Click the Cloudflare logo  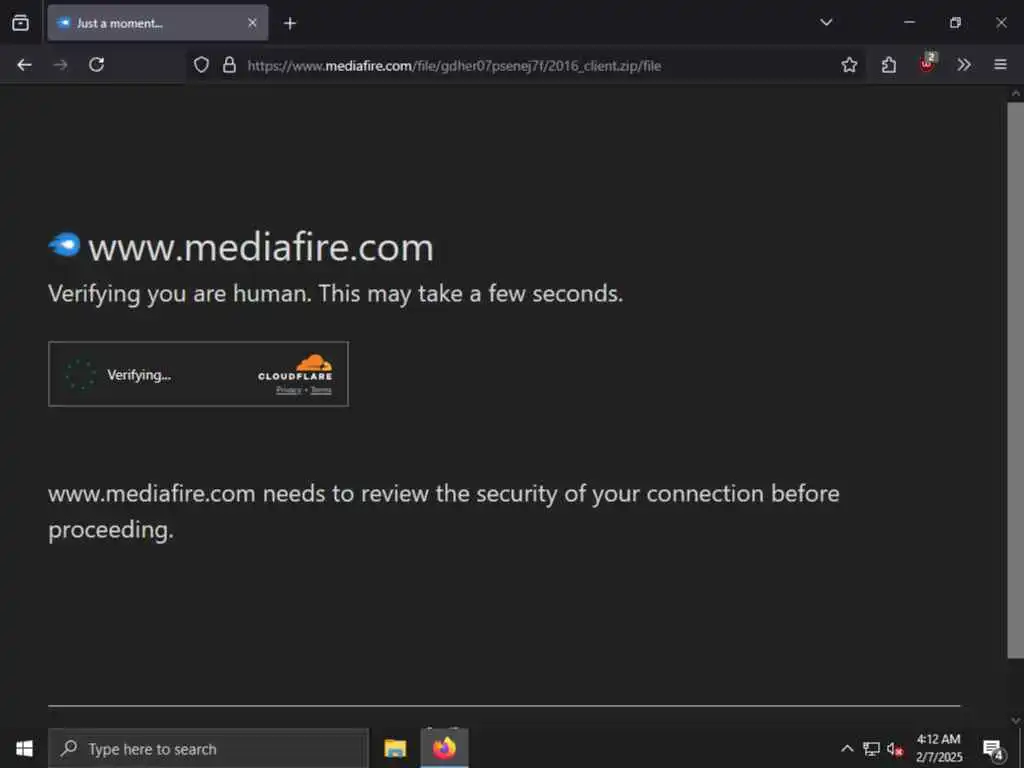(295, 368)
